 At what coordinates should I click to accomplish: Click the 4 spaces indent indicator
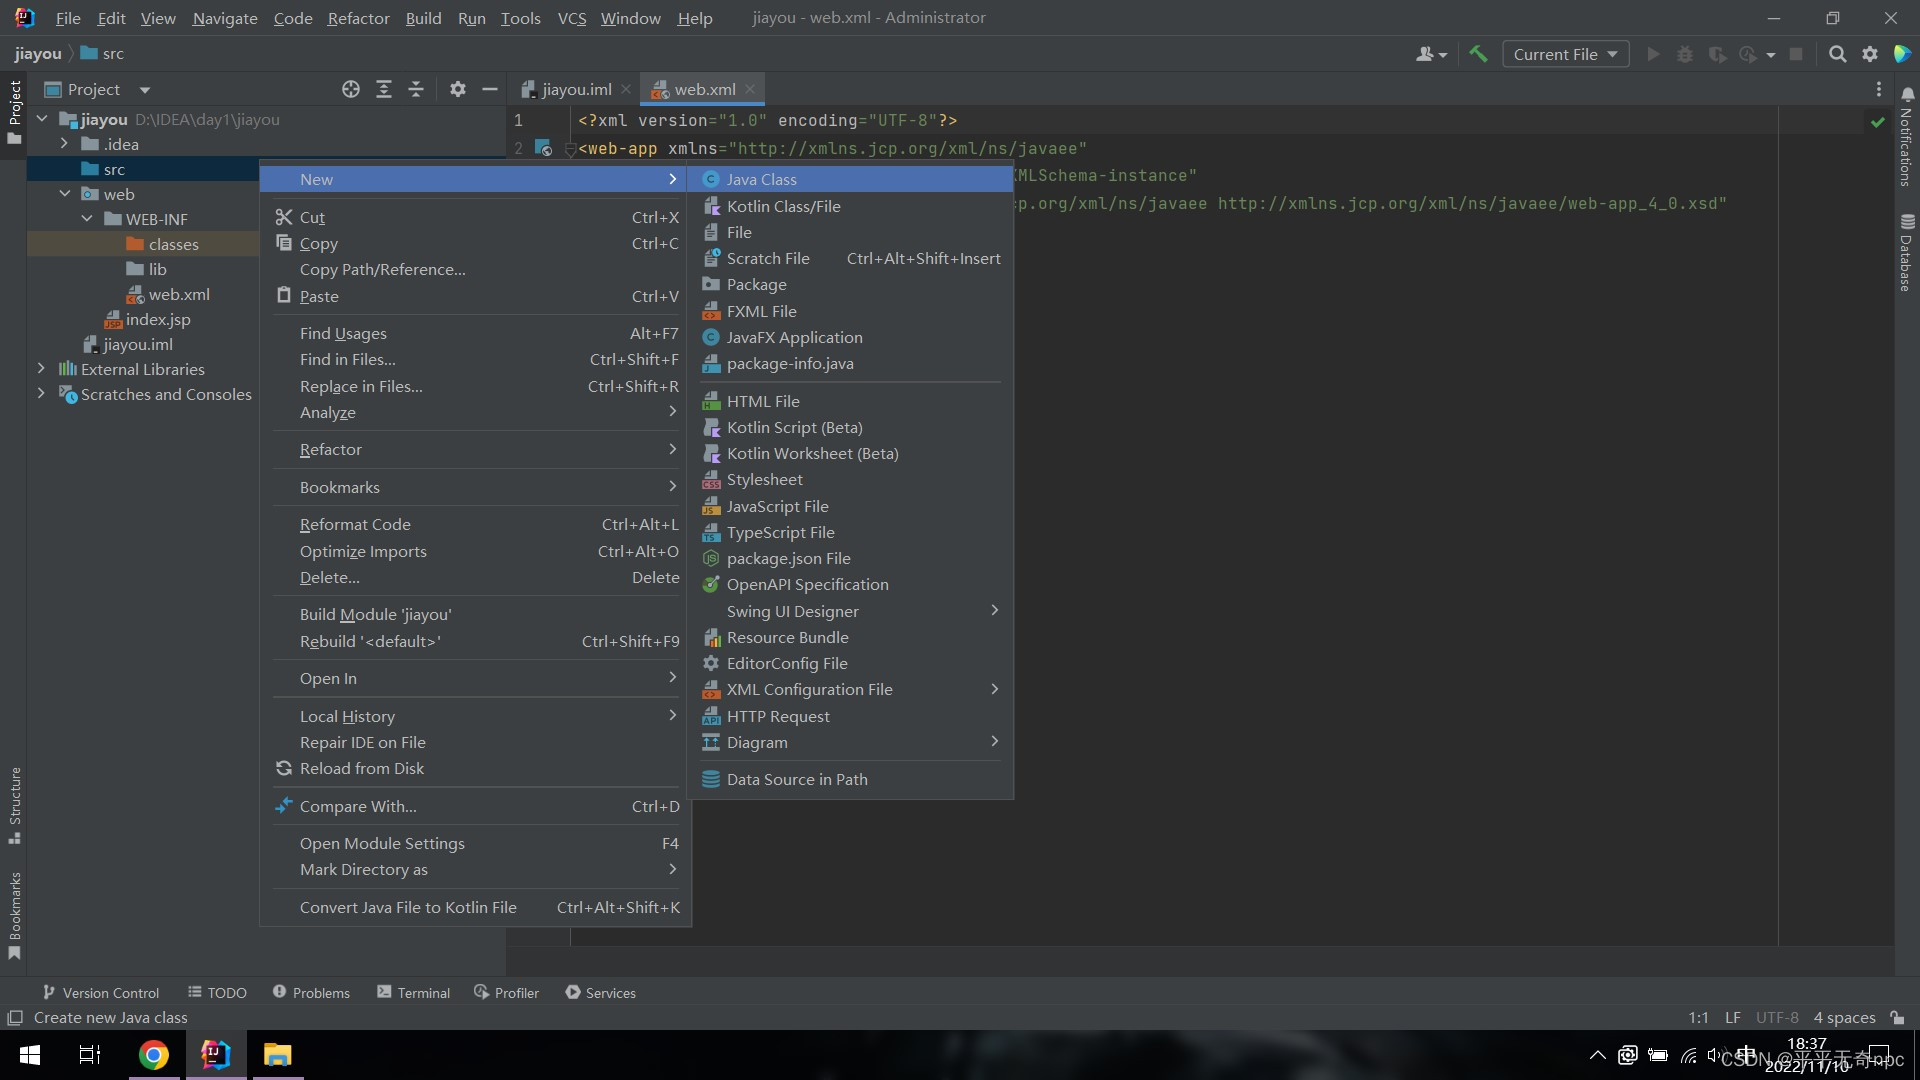[1844, 1017]
